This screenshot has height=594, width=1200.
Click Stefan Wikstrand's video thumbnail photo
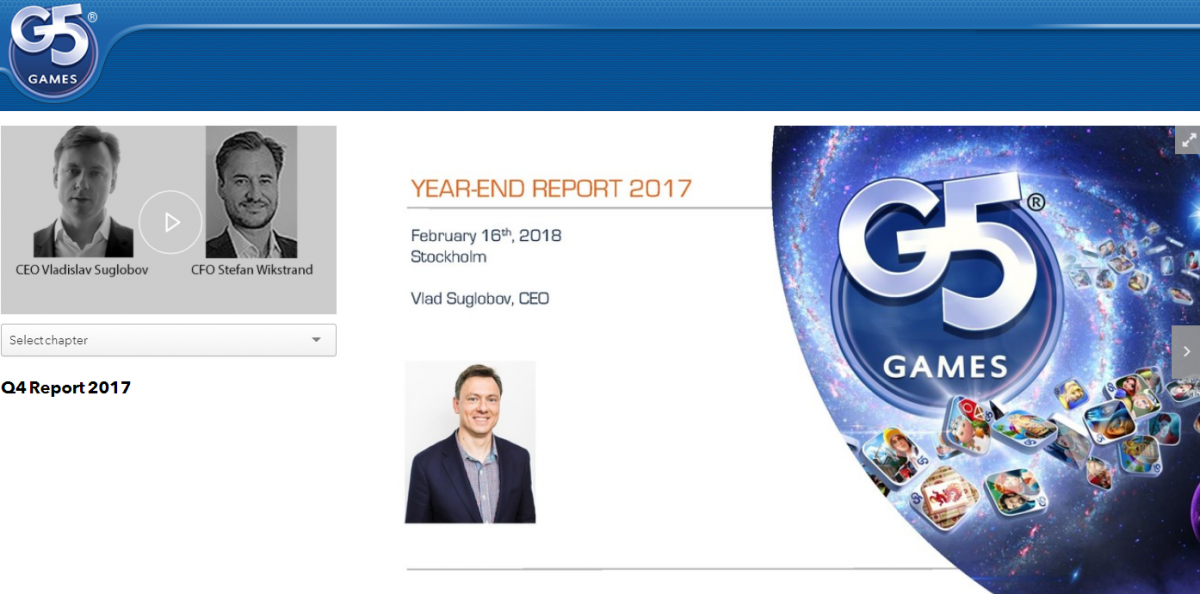click(x=251, y=192)
